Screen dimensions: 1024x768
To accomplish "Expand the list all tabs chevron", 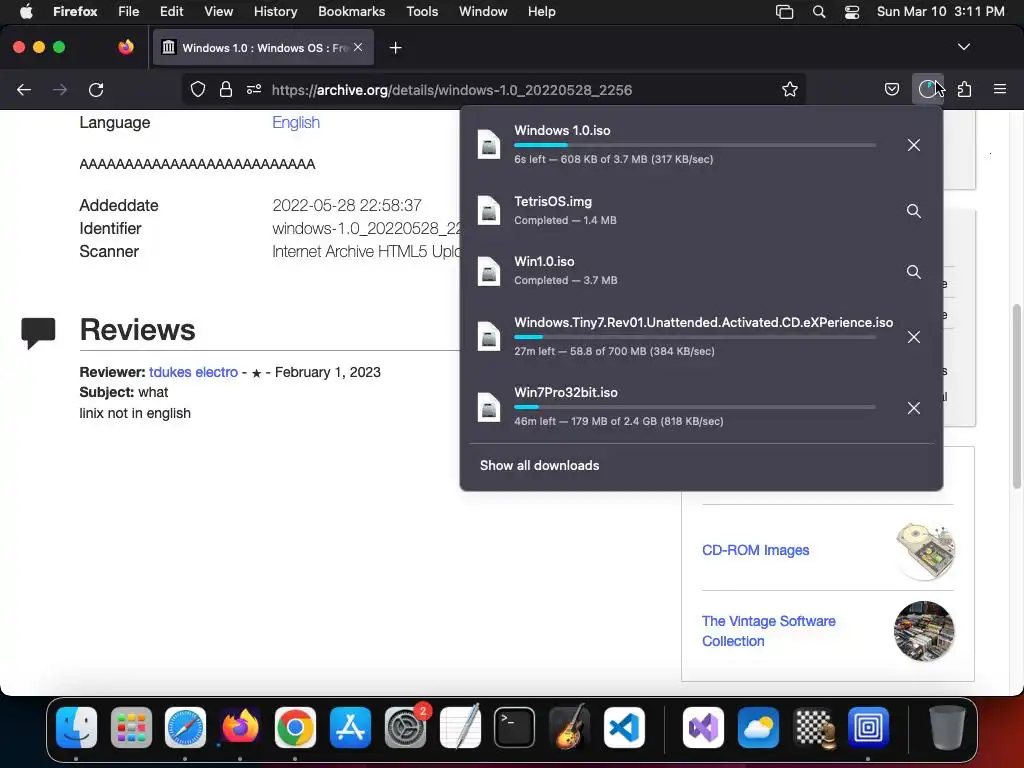I will (964, 47).
